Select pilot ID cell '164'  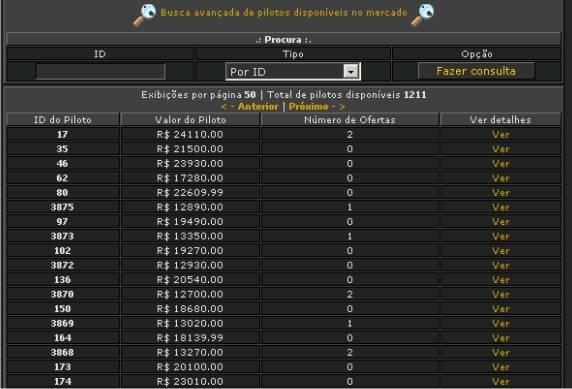pos(62,338)
